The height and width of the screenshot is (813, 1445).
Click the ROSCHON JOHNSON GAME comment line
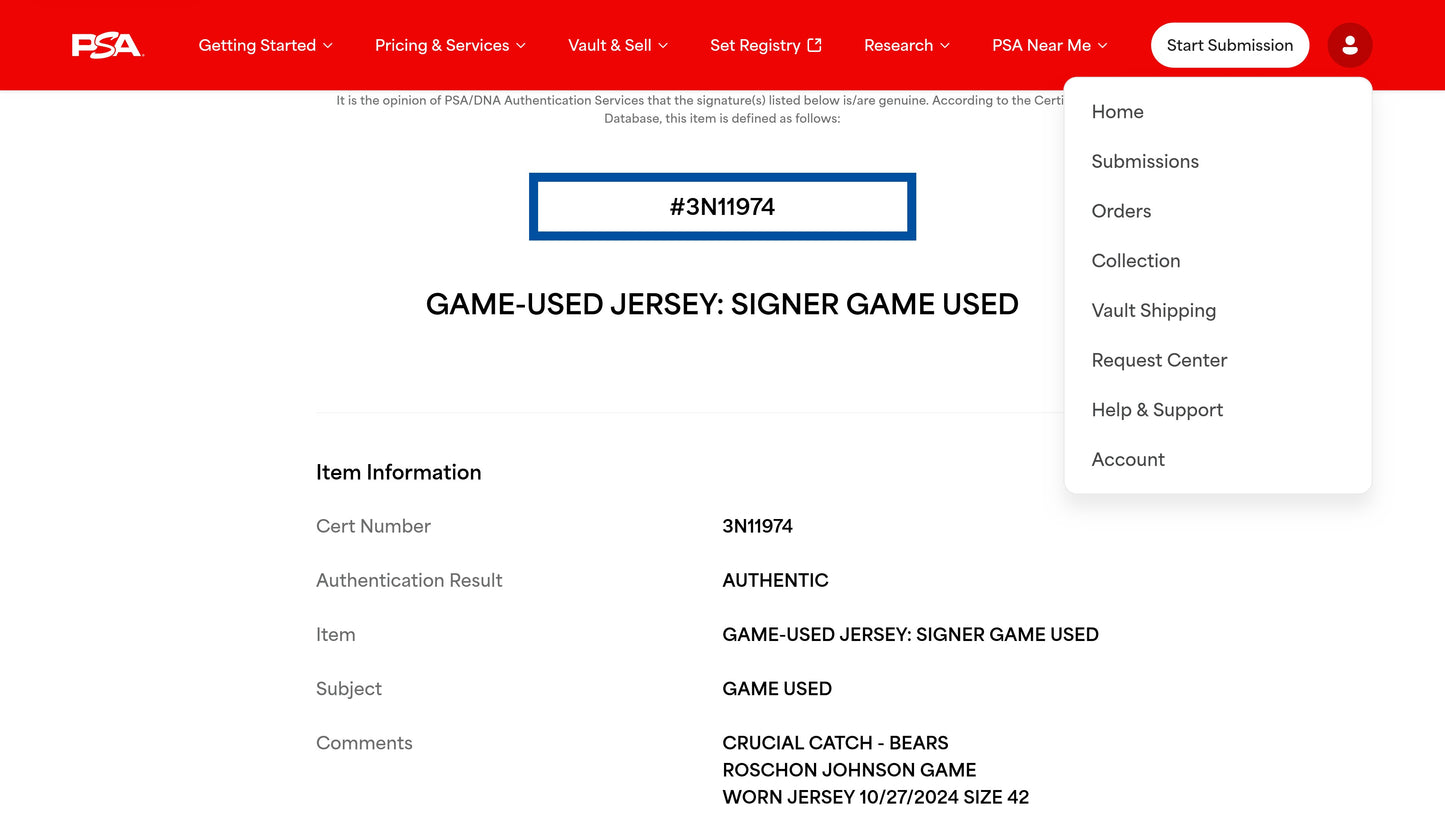pos(849,770)
